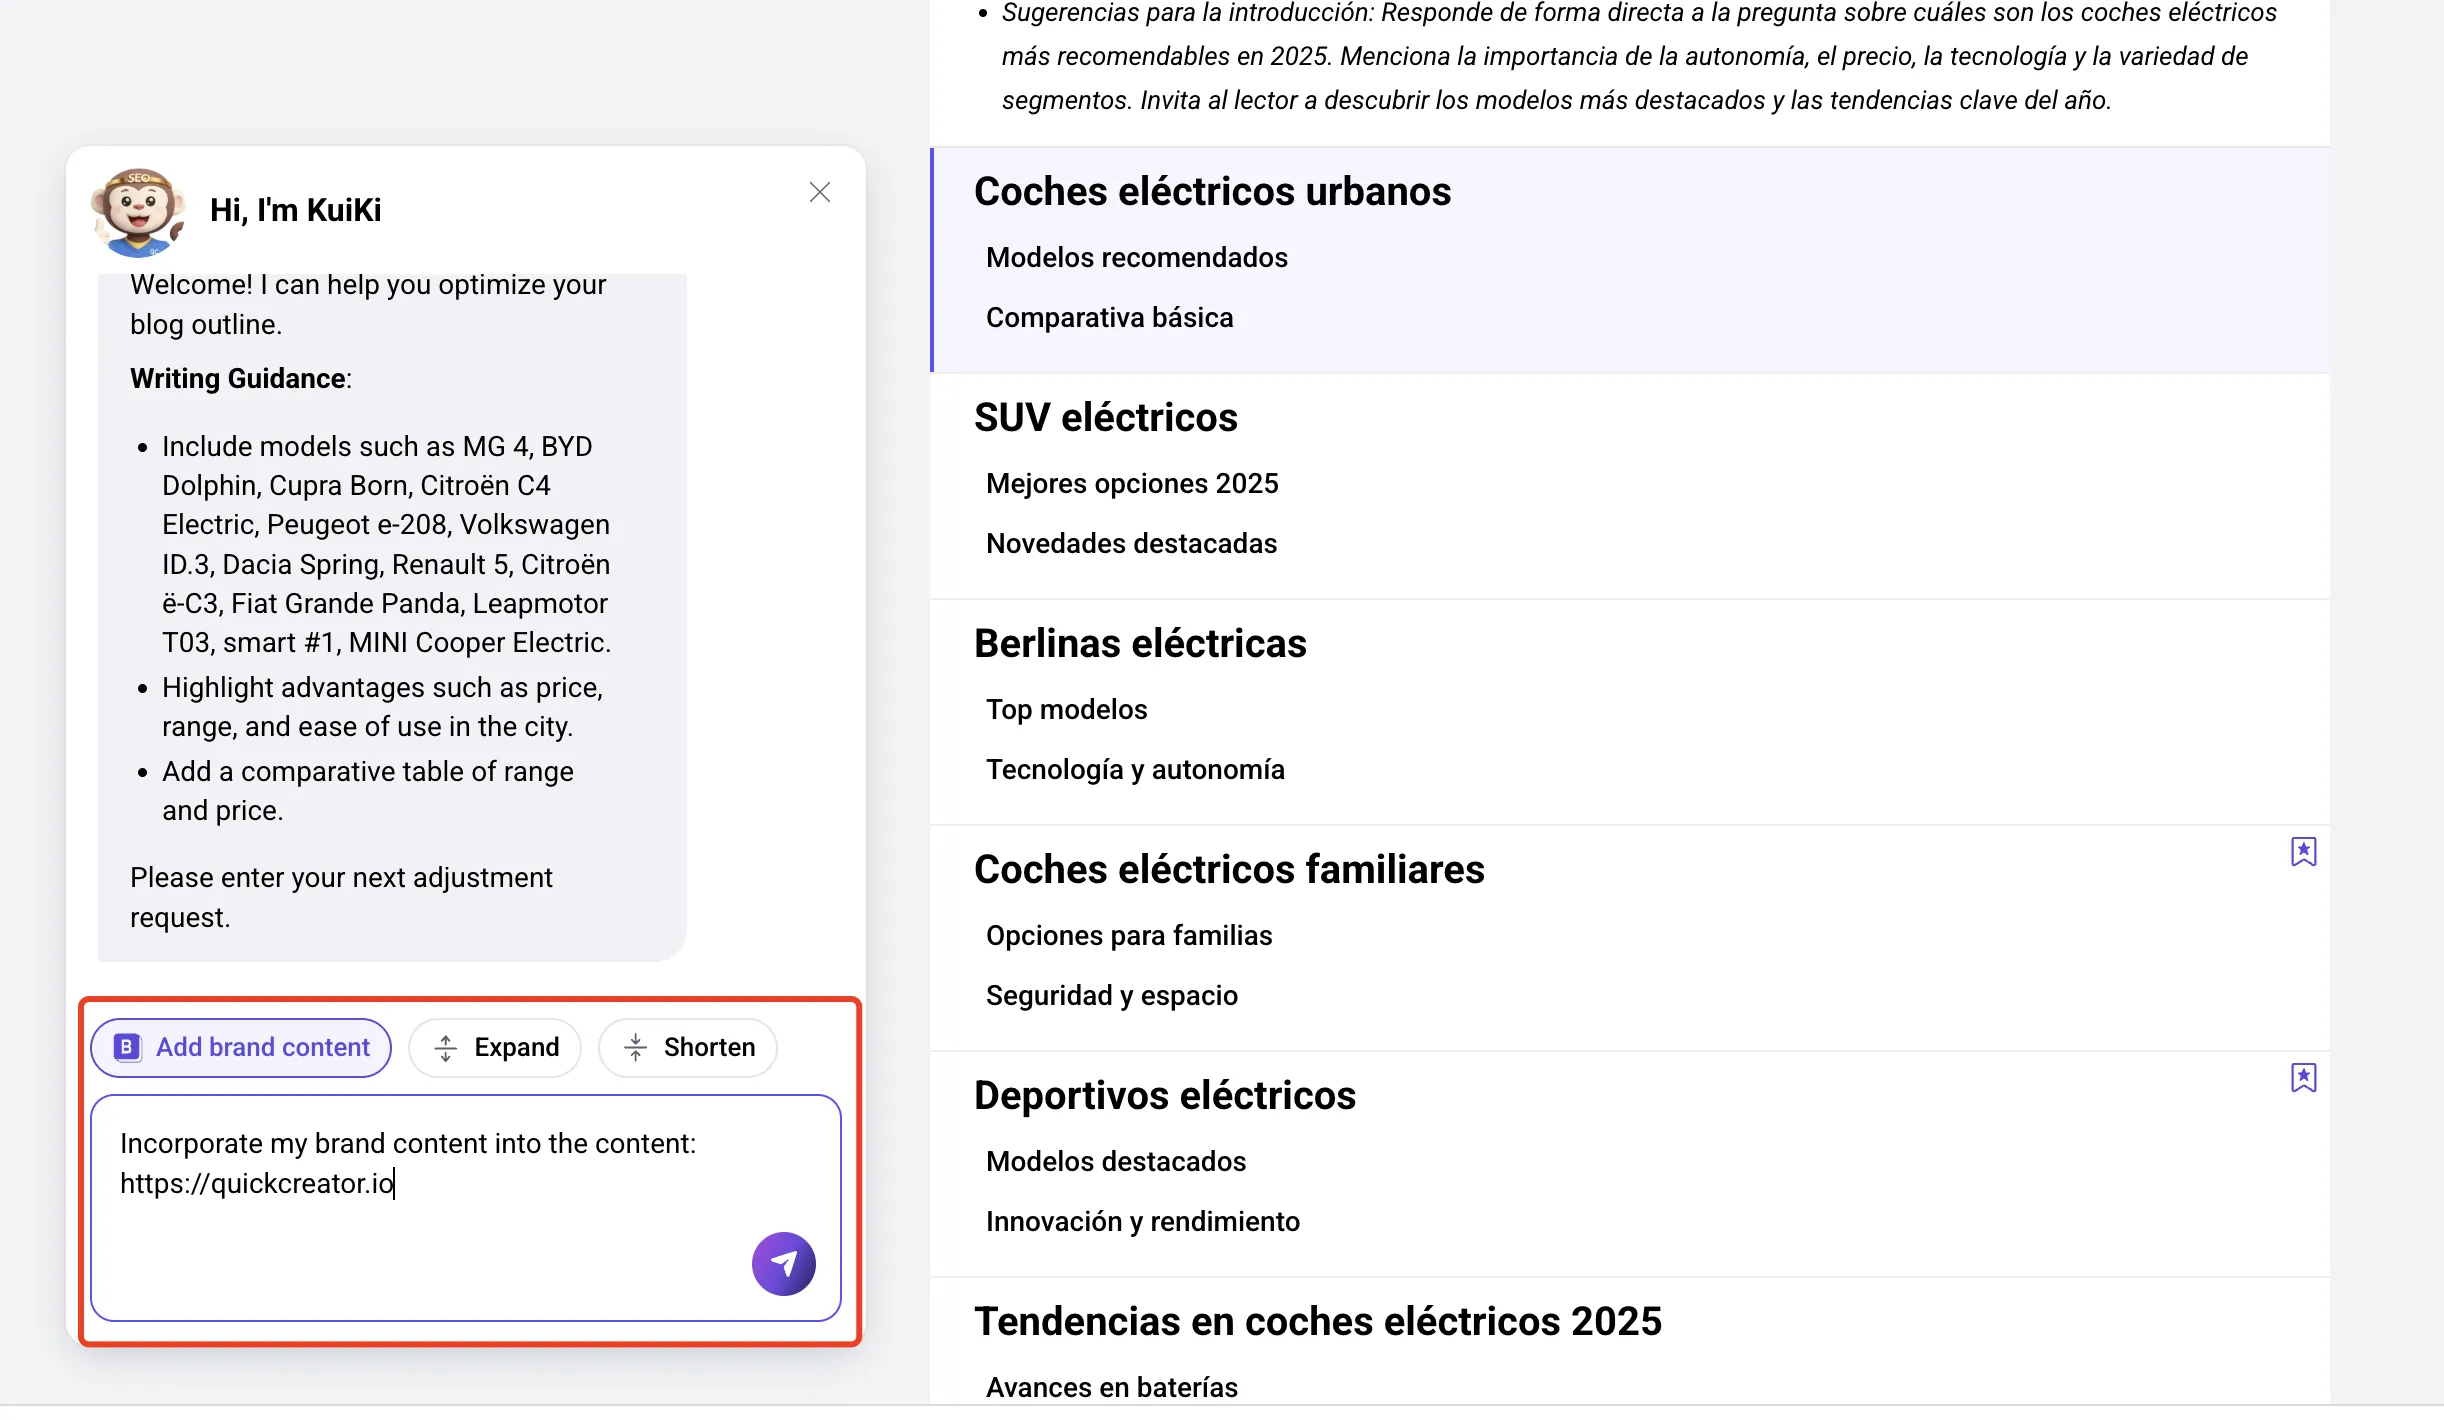Select the Berlinas eléctricas heading
Viewport: 2444px width, 1420px height.
point(1140,643)
